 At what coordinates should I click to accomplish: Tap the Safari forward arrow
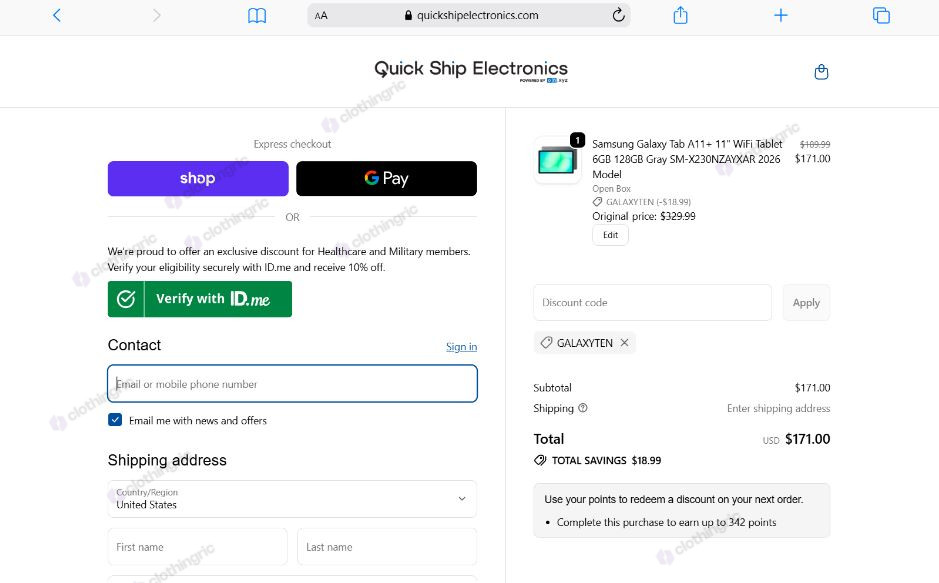pyautogui.click(x=156, y=15)
